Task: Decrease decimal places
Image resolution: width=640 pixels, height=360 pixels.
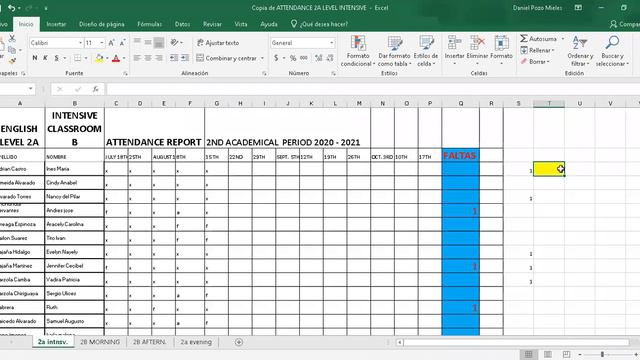Action: (330, 58)
